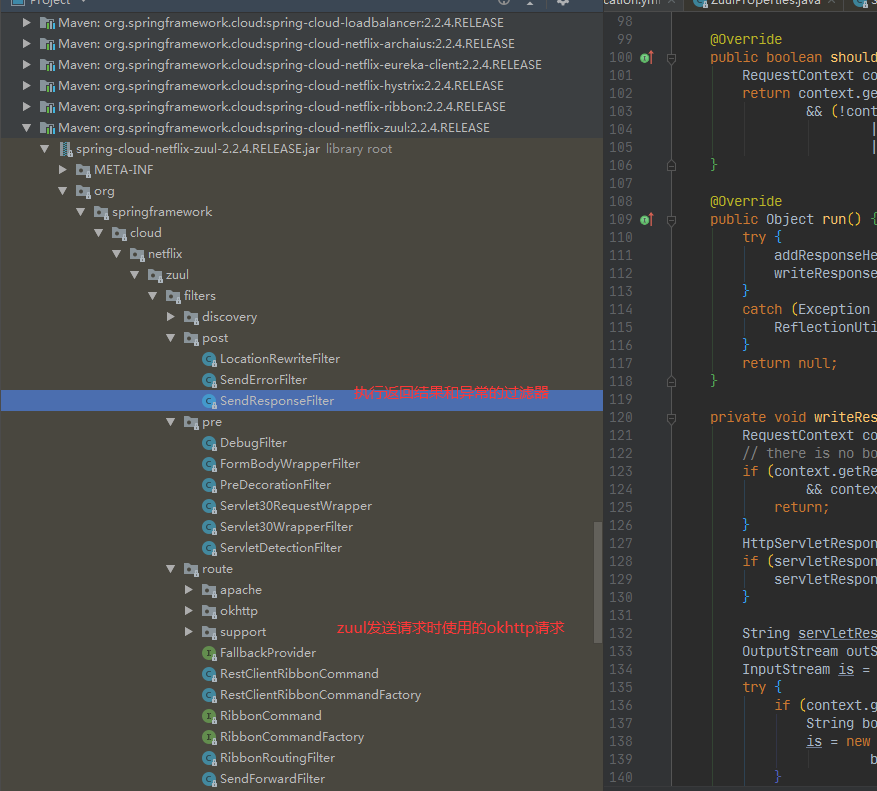This screenshot has height=791, width=877.
Task: Select the springframework package label
Action: tap(162, 212)
